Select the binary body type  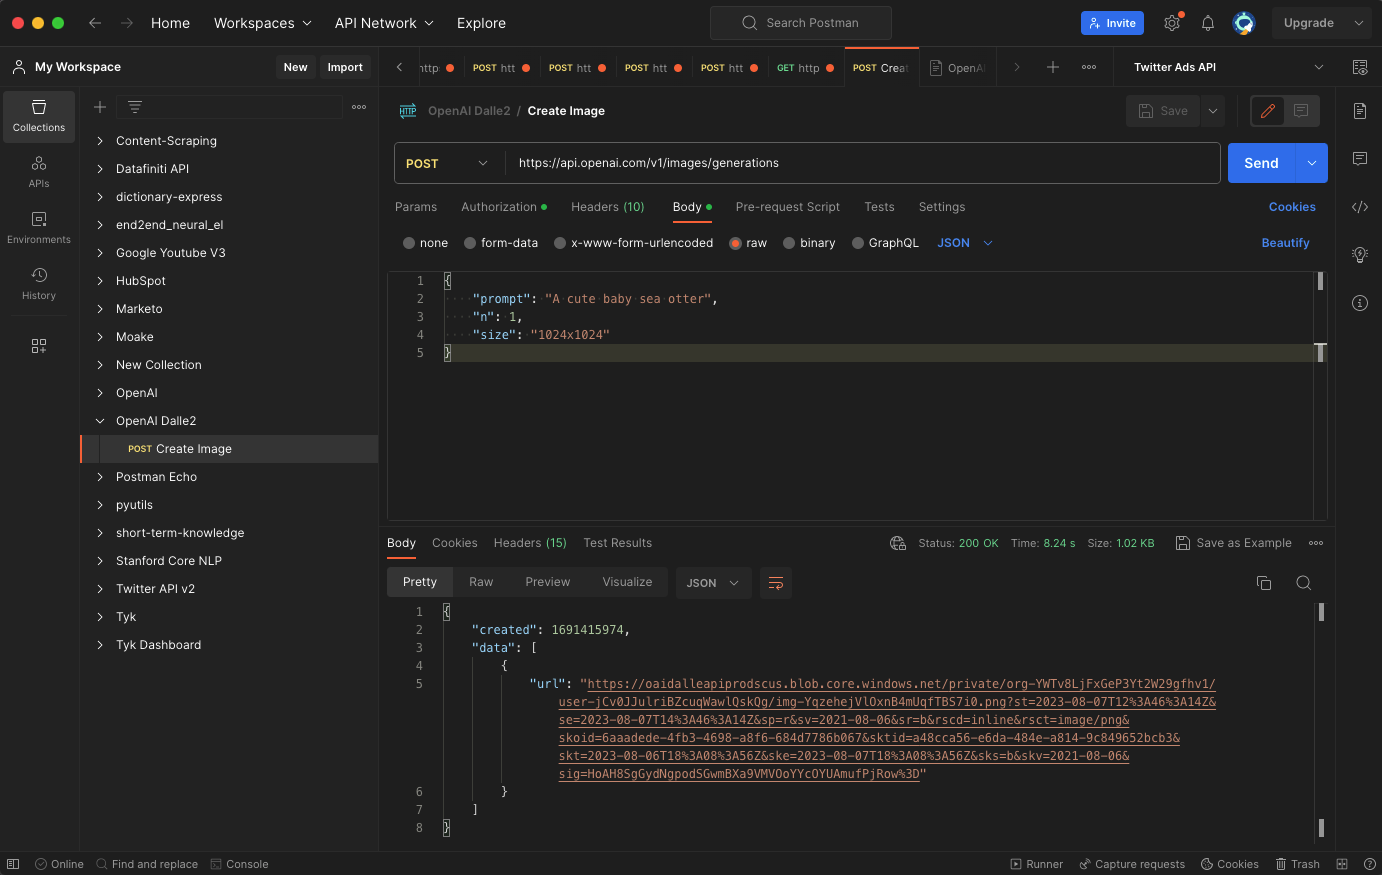point(789,243)
